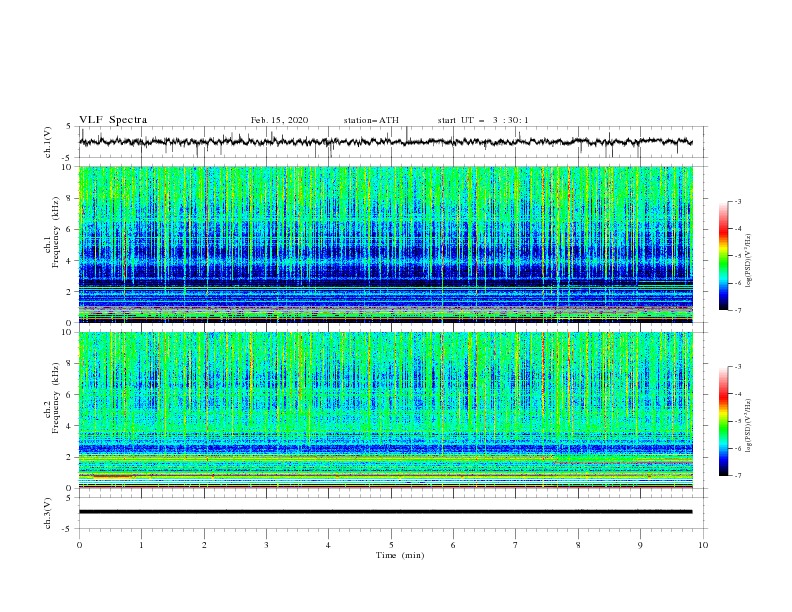
Task: Click inside the ch.2 spectrogram panel
Action: tap(386, 410)
